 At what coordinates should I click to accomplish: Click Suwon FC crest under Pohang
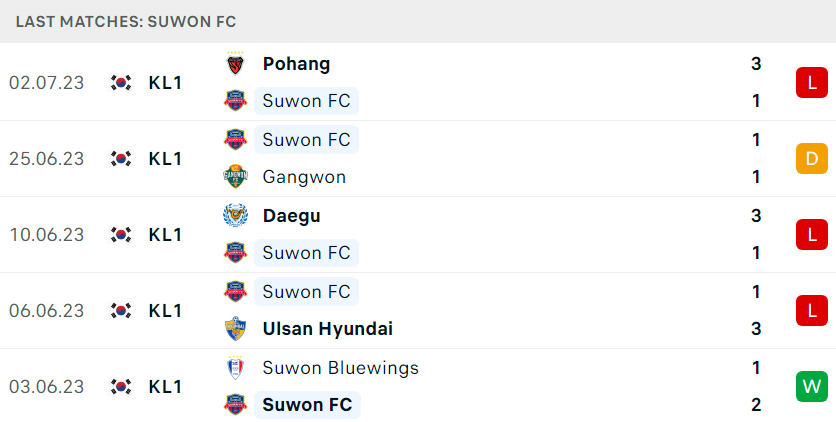pos(235,101)
